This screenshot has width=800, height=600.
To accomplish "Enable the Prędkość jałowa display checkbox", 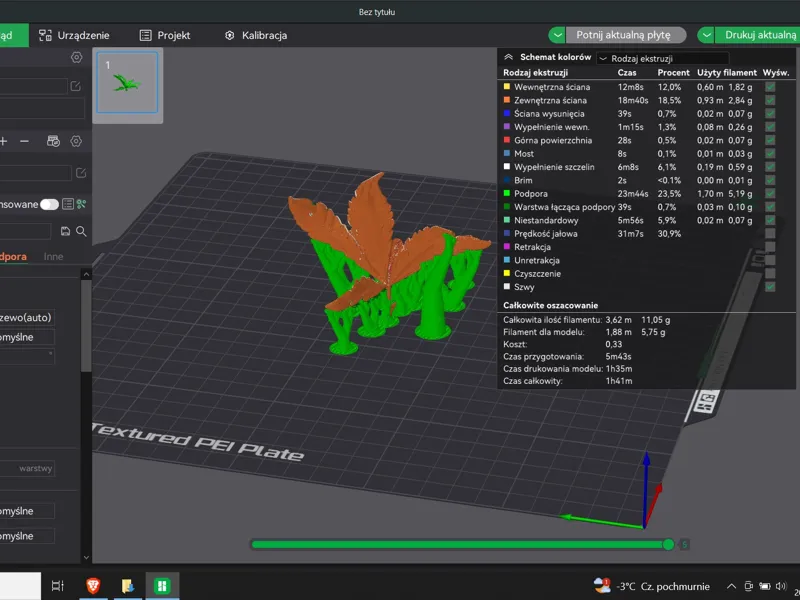I will coord(770,234).
